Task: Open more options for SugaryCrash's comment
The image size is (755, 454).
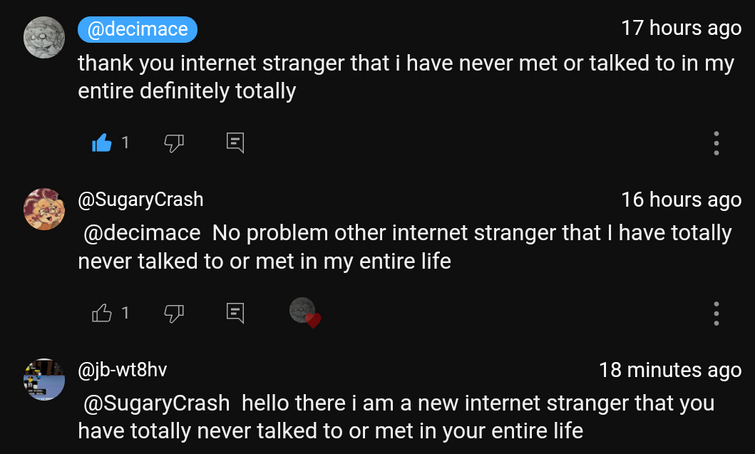Action: click(717, 313)
